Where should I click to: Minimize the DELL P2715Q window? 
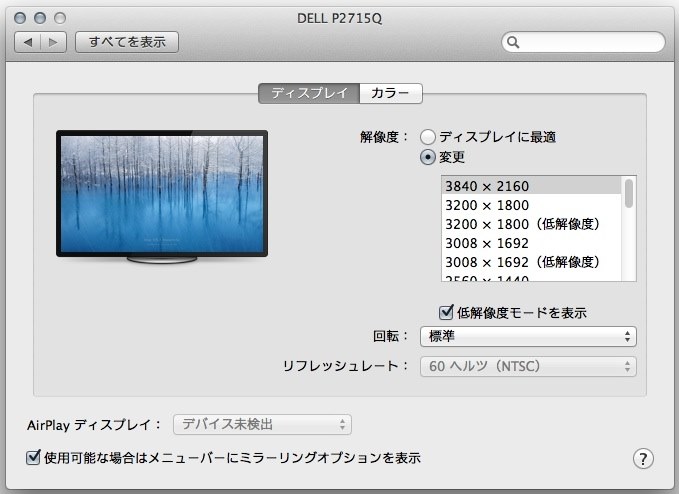40,18
